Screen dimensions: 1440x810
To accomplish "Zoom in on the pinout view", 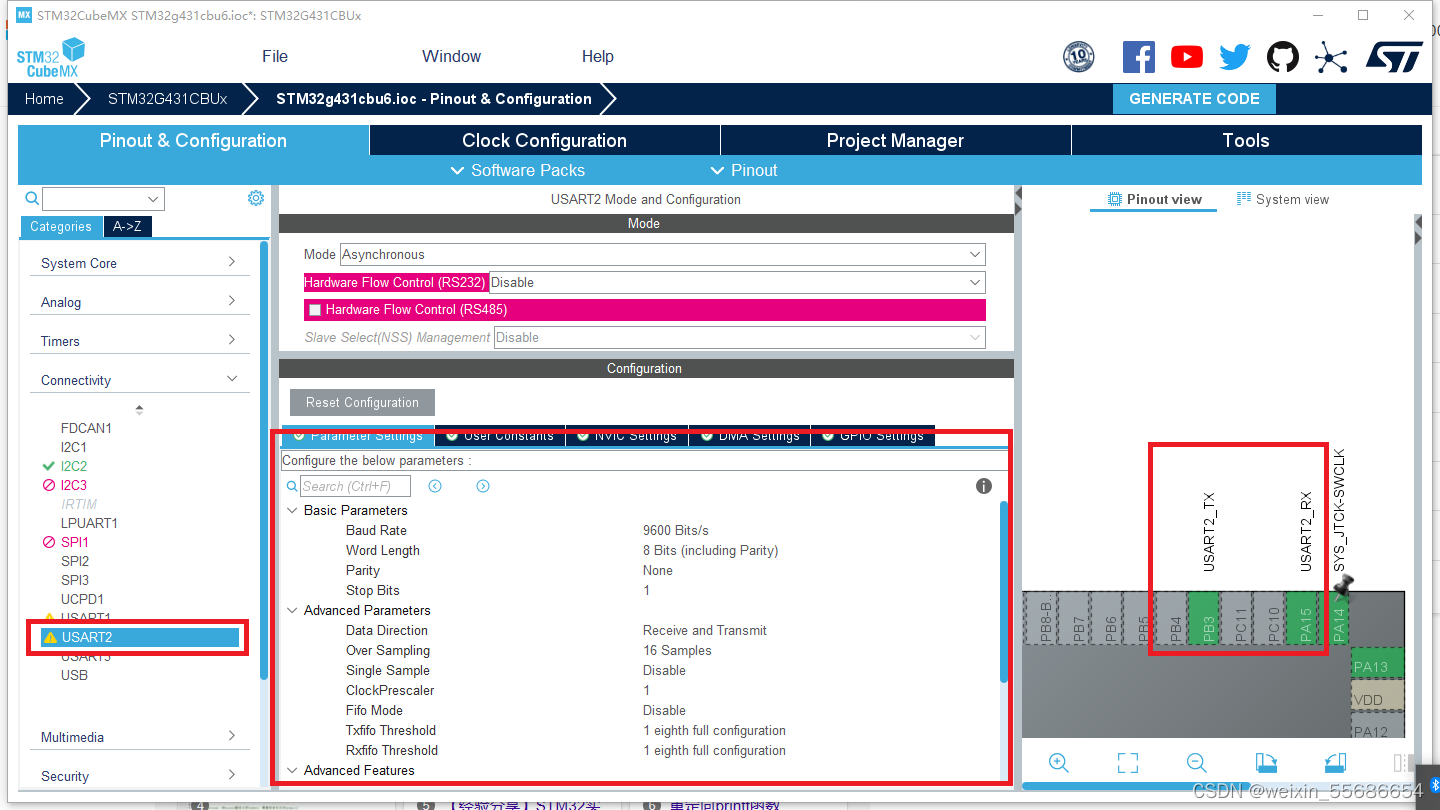I will tap(1059, 763).
